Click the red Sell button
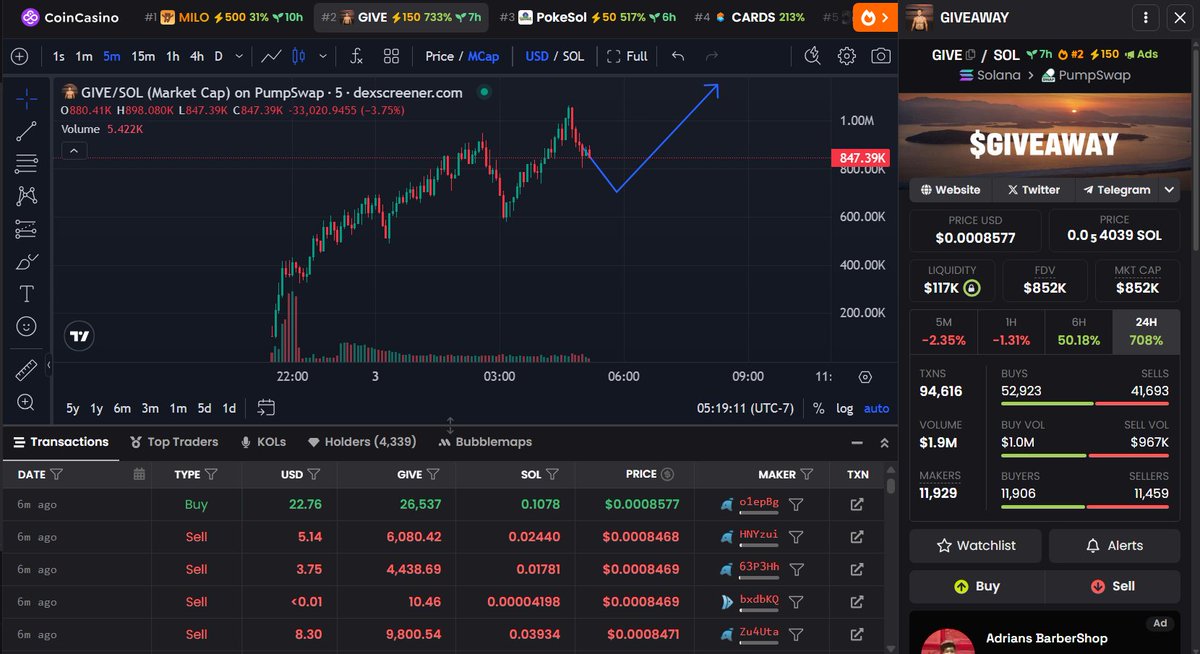1200x654 pixels. coord(1112,586)
